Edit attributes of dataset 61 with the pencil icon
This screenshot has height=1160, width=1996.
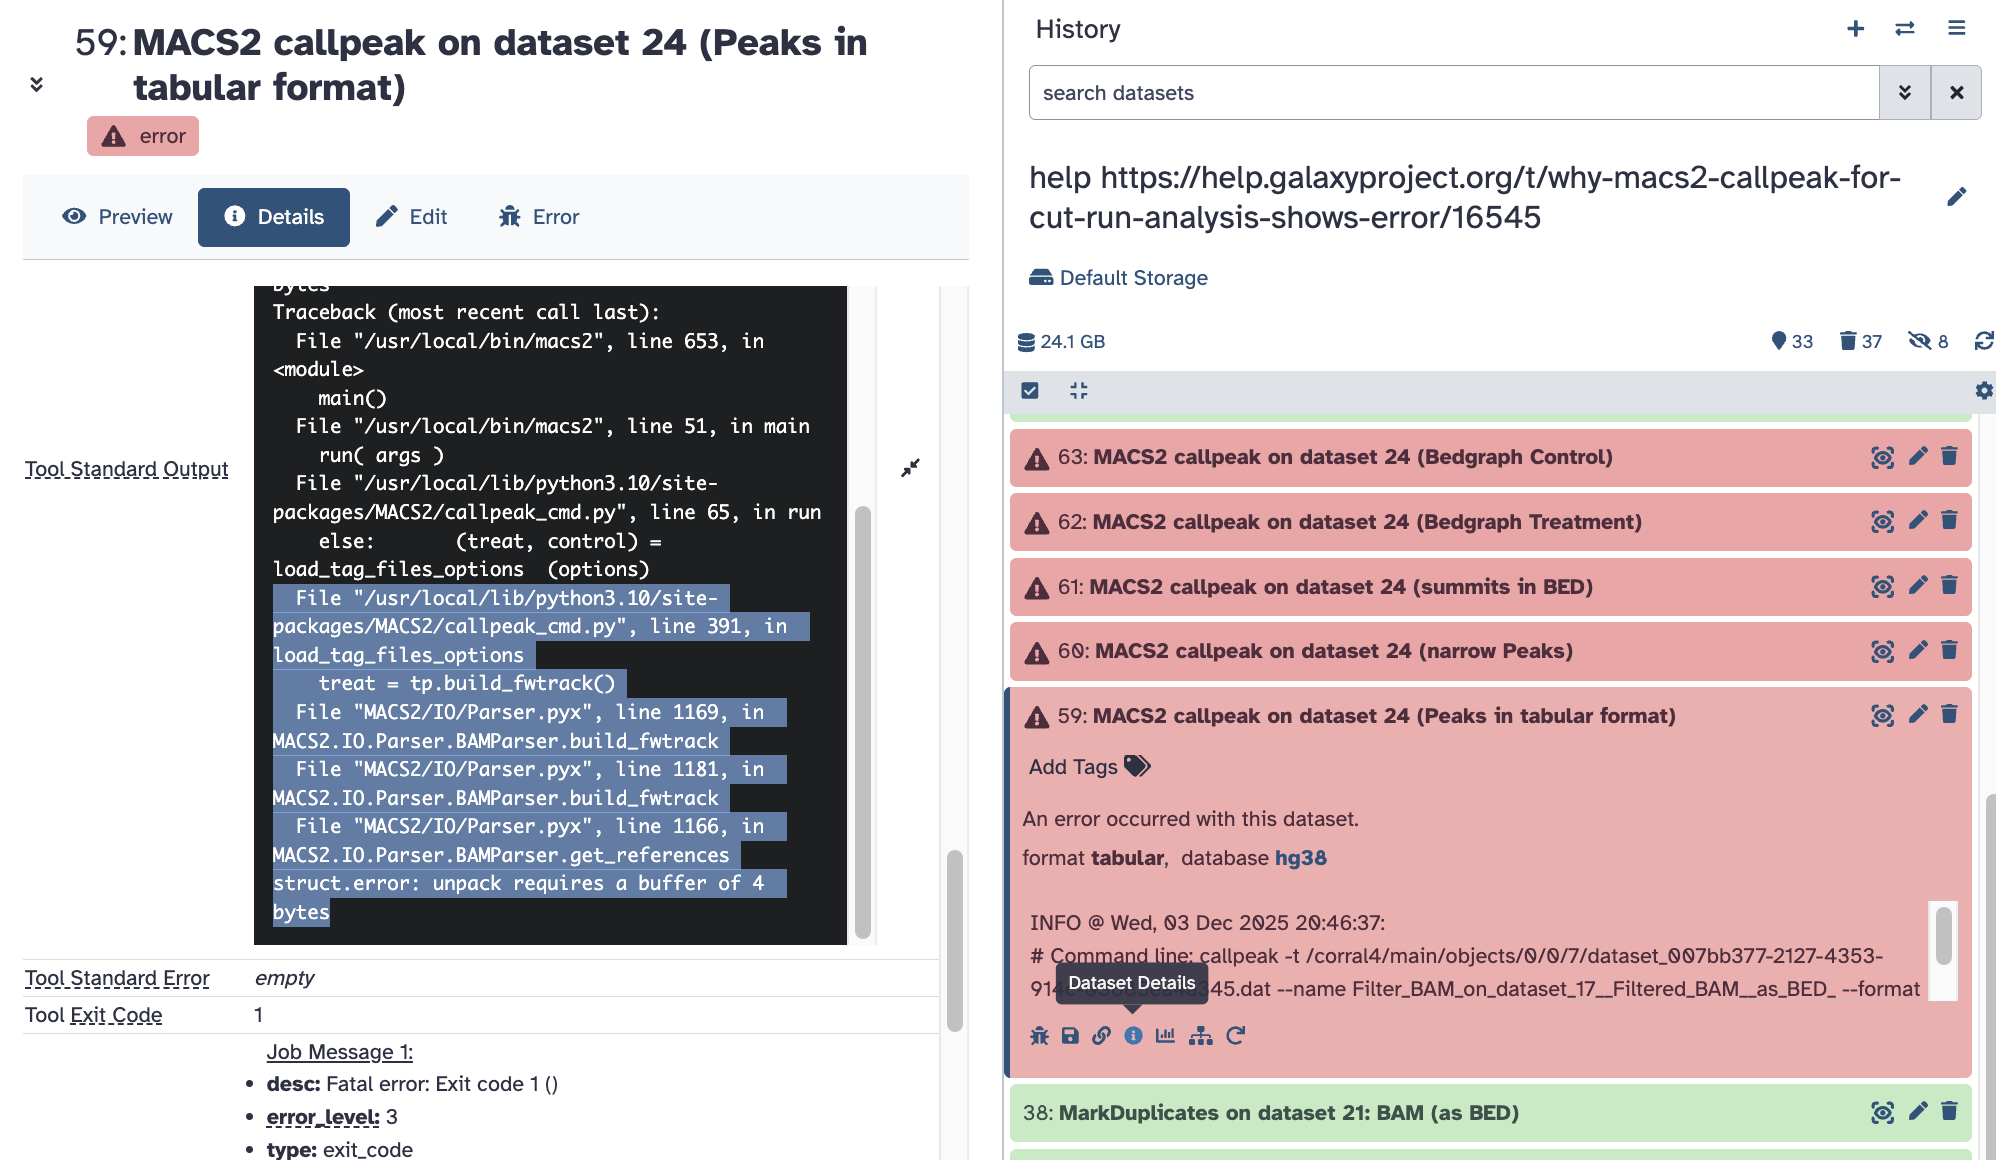(1917, 586)
